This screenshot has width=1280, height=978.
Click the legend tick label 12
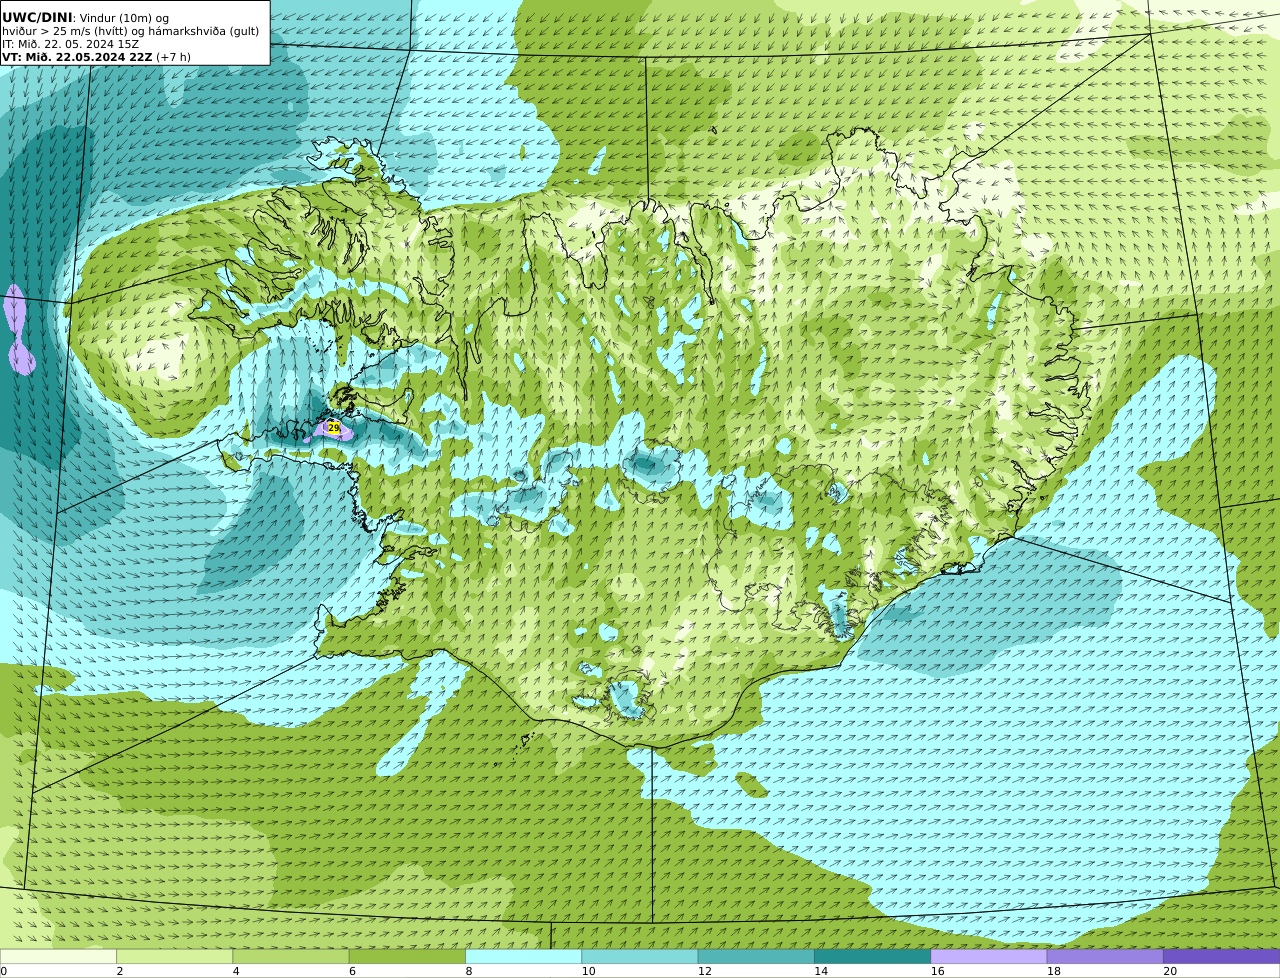coord(705,971)
